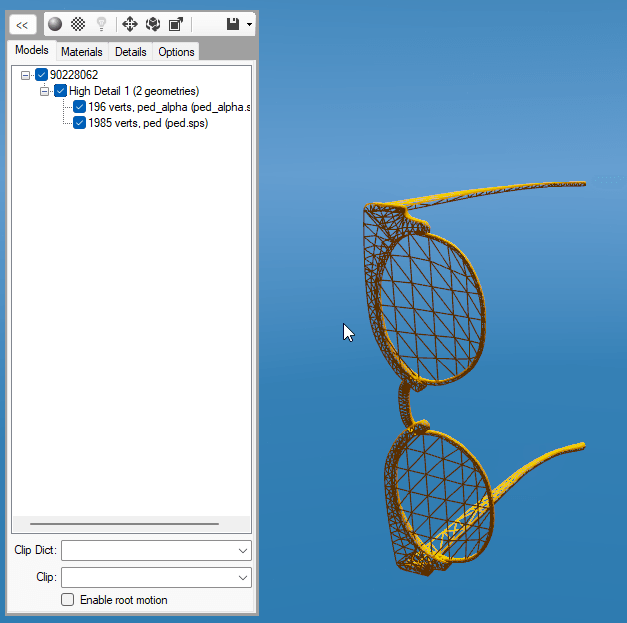Image resolution: width=627 pixels, height=623 pixels.
Task: Open the Options tab
Action: tap(176, 52)
